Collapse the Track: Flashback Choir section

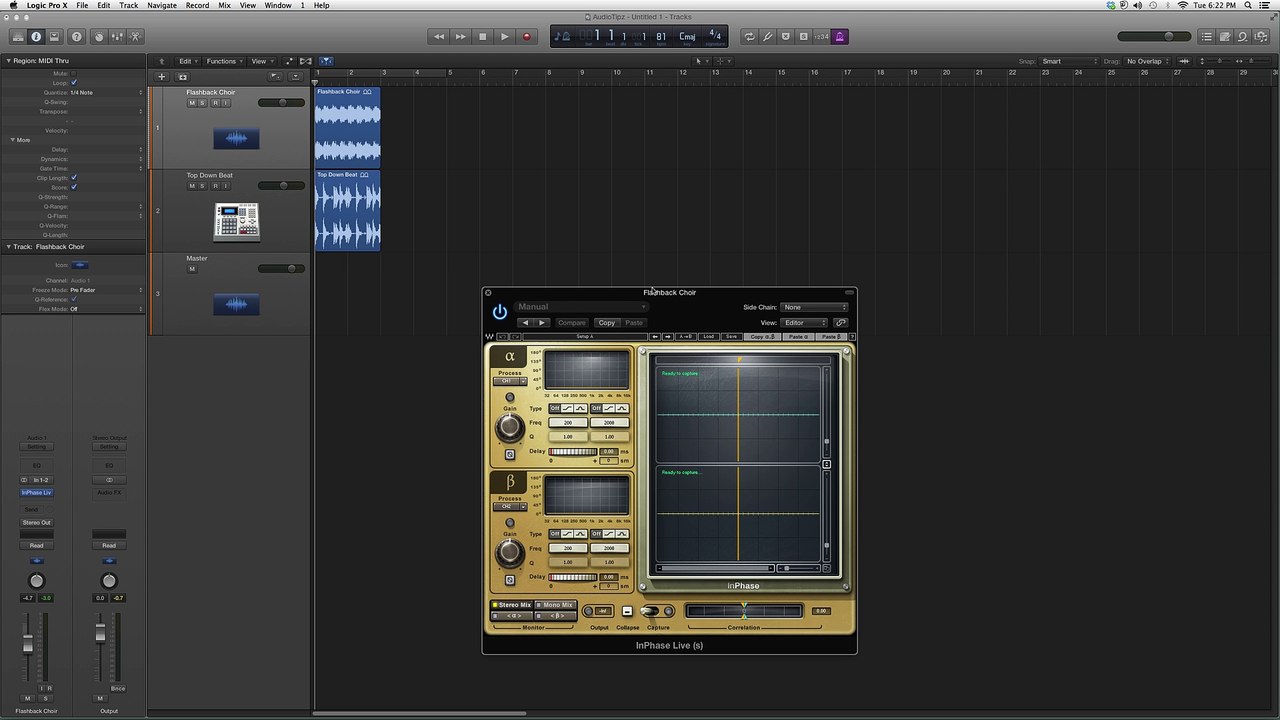tap(8, 247)
